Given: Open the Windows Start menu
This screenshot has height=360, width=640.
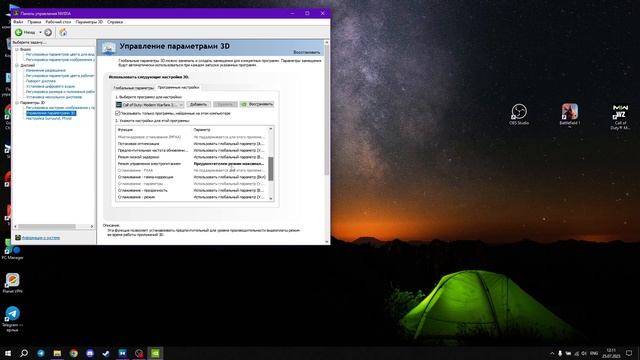Looking at the screenshot, I should [x=8, y=353].
